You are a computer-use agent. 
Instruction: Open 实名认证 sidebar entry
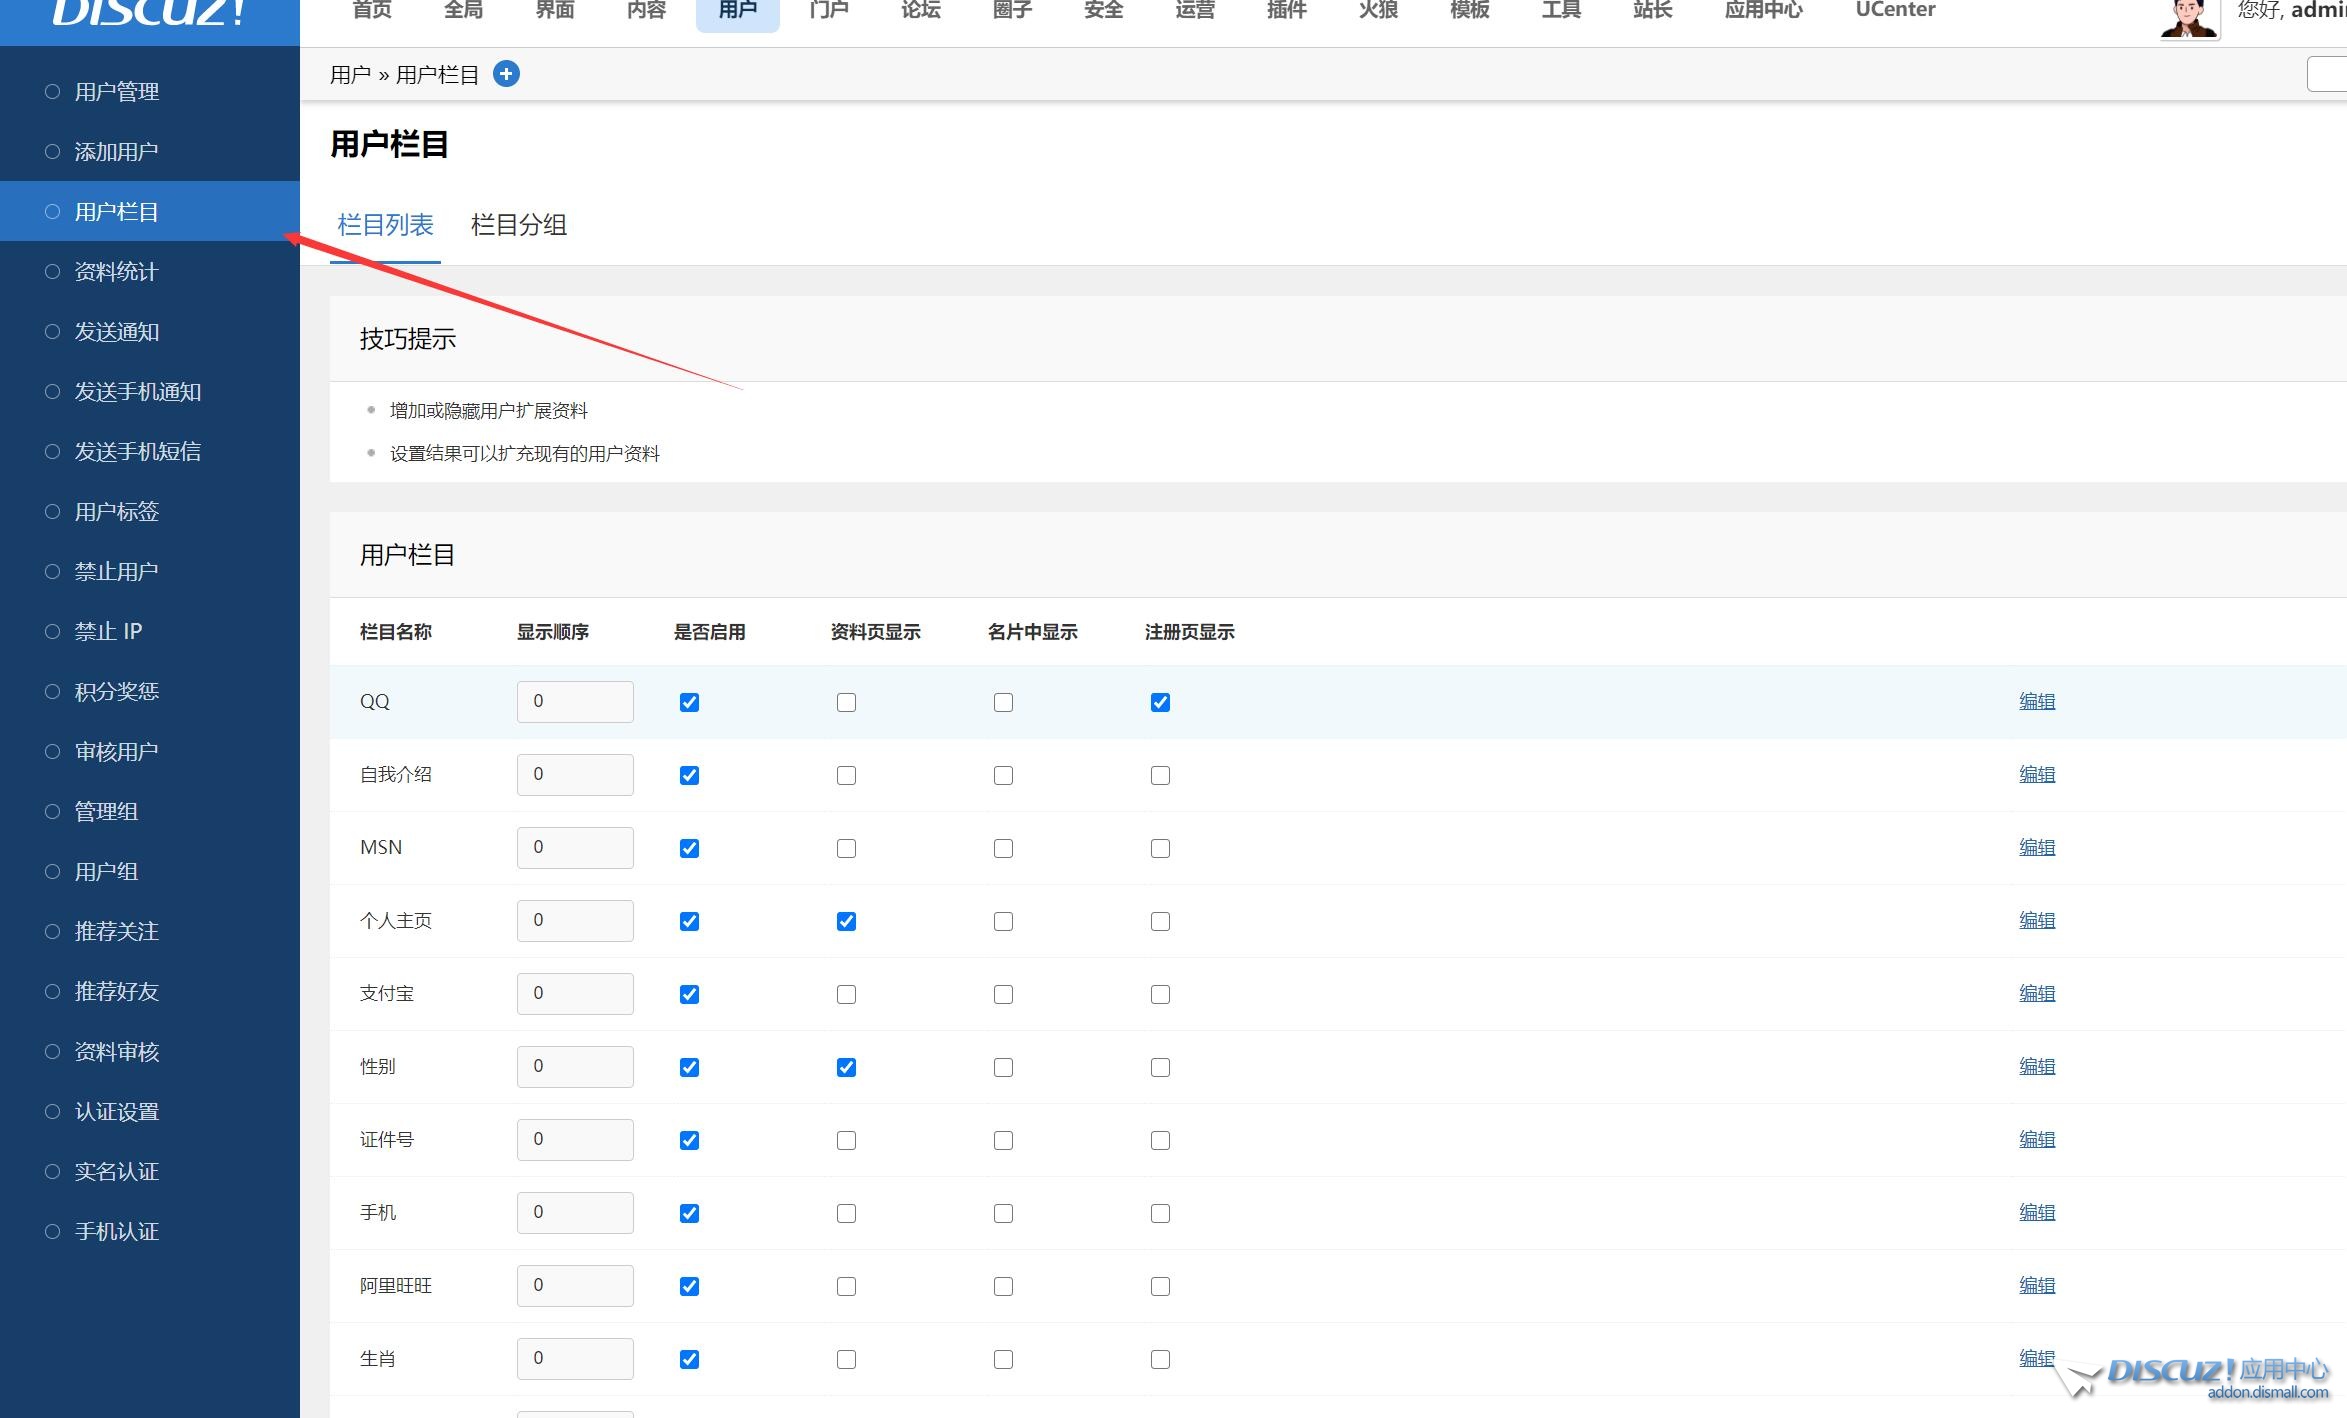click(117, 1172)
